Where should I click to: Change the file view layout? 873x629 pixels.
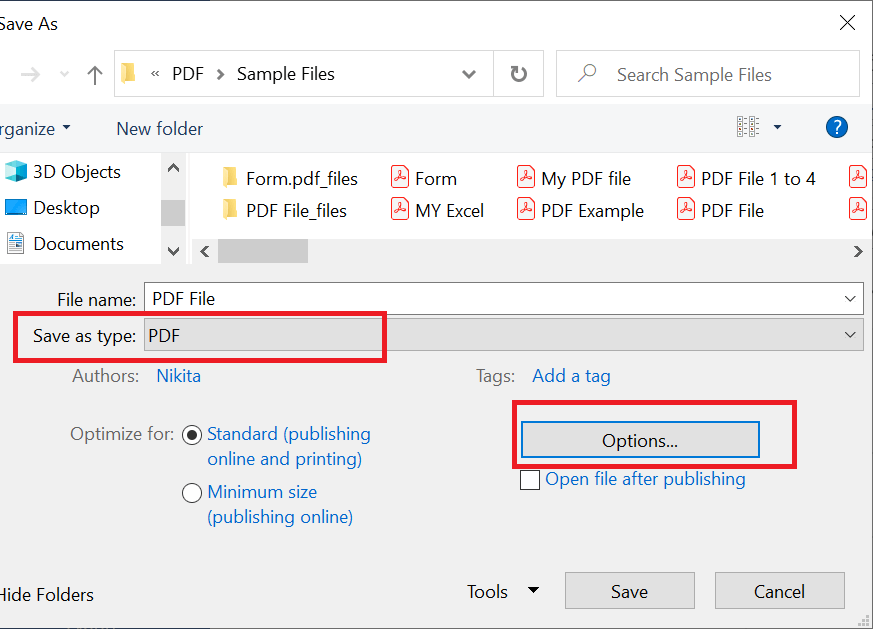(x=750, y=126)
